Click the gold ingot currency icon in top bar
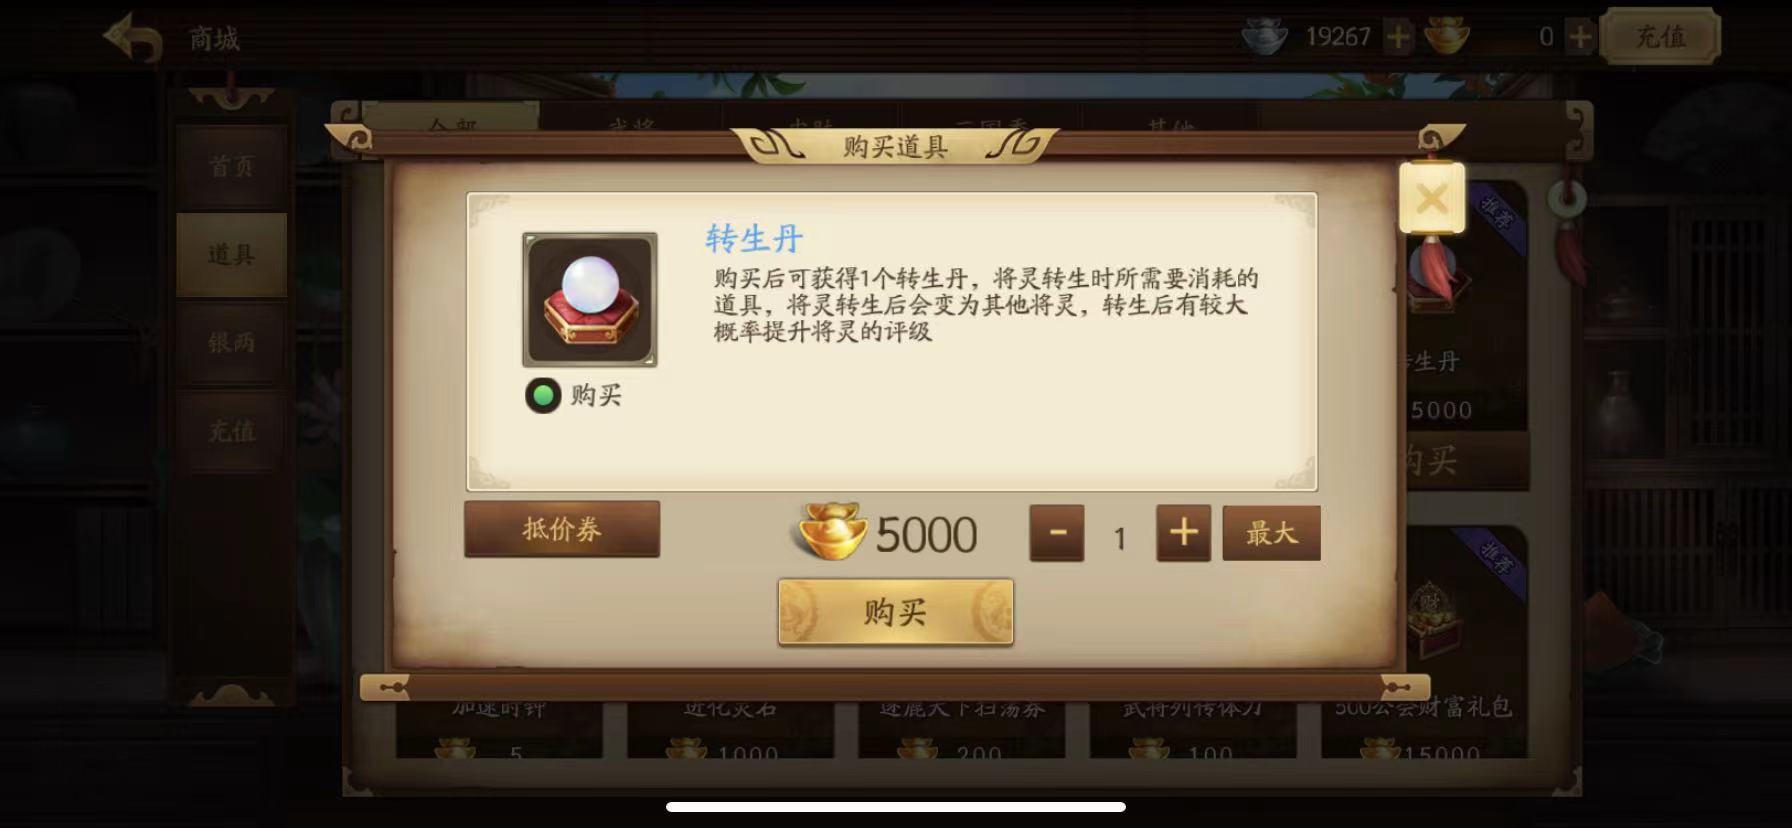 pyautogui.click(x=1446, y=37)
